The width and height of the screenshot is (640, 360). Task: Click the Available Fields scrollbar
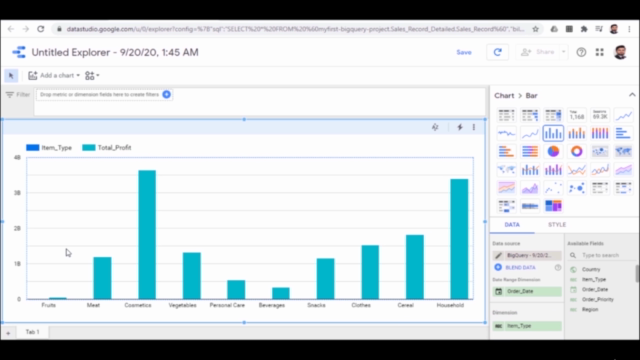point(638,273)
